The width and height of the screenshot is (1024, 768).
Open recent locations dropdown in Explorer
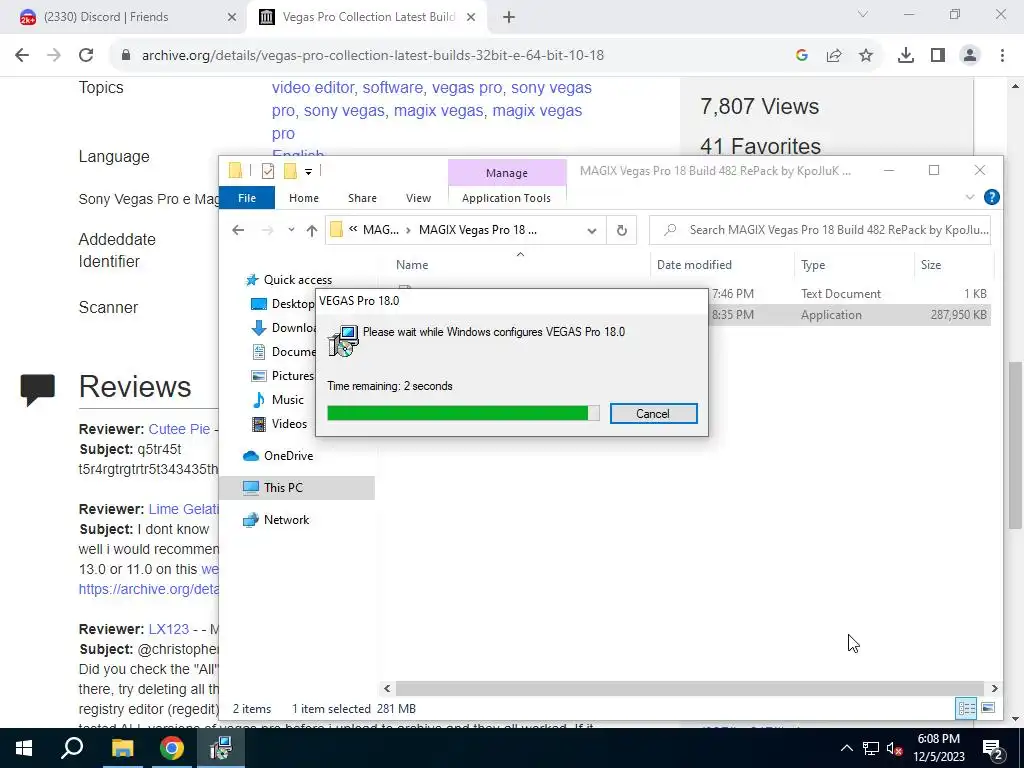[291, 230]
